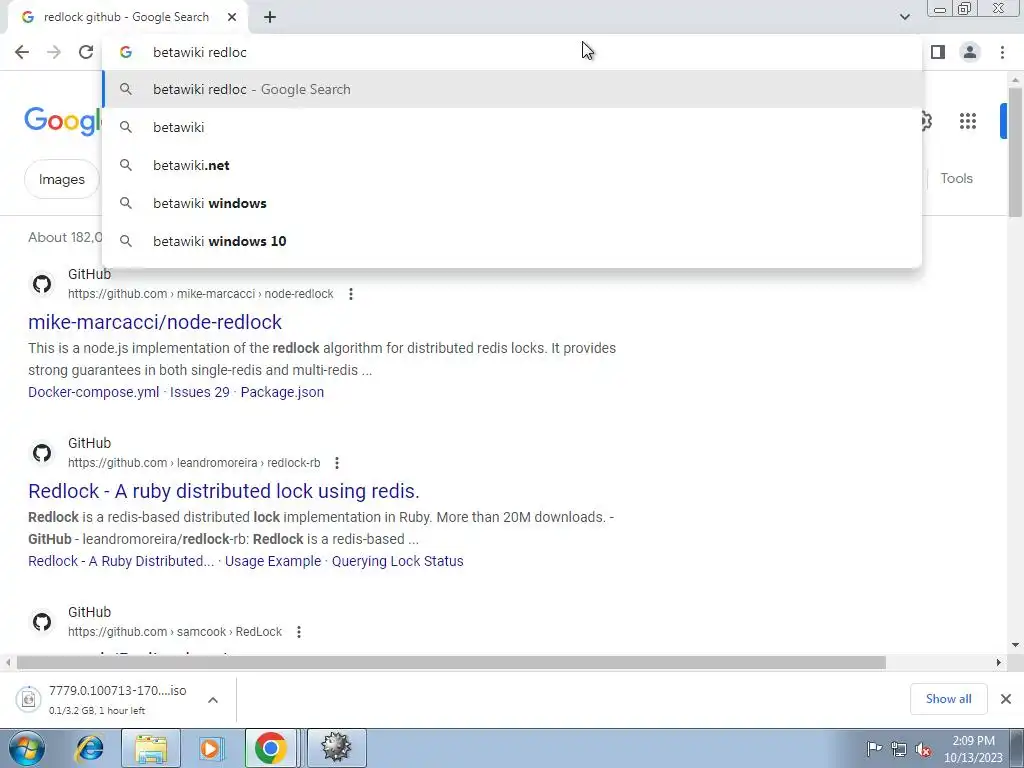This screenshot has height=768, width=1024.
Task: Switch to Chrome in the taskbar
Action: [271, 748]
